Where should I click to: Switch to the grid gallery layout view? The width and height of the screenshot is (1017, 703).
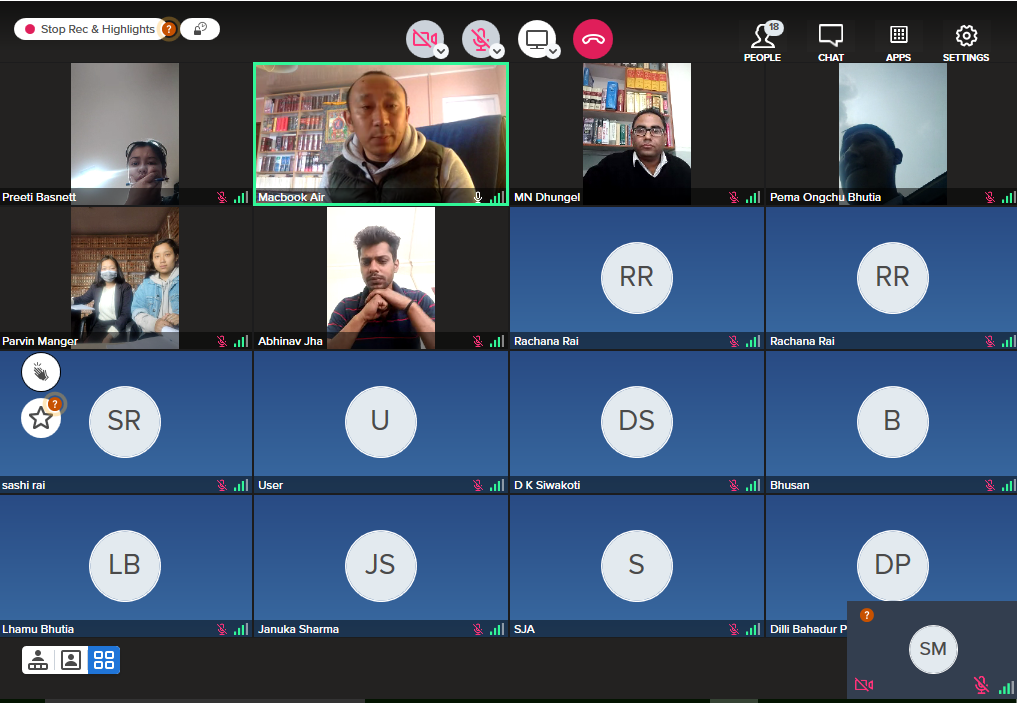click(x=104, y=660)
